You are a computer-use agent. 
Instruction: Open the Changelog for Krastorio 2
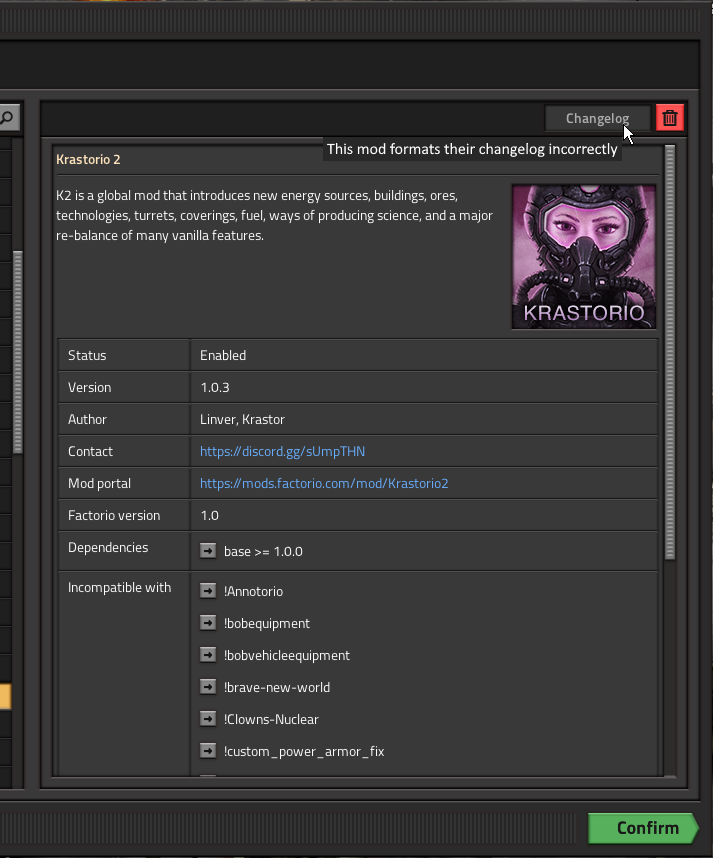point(597,118)
